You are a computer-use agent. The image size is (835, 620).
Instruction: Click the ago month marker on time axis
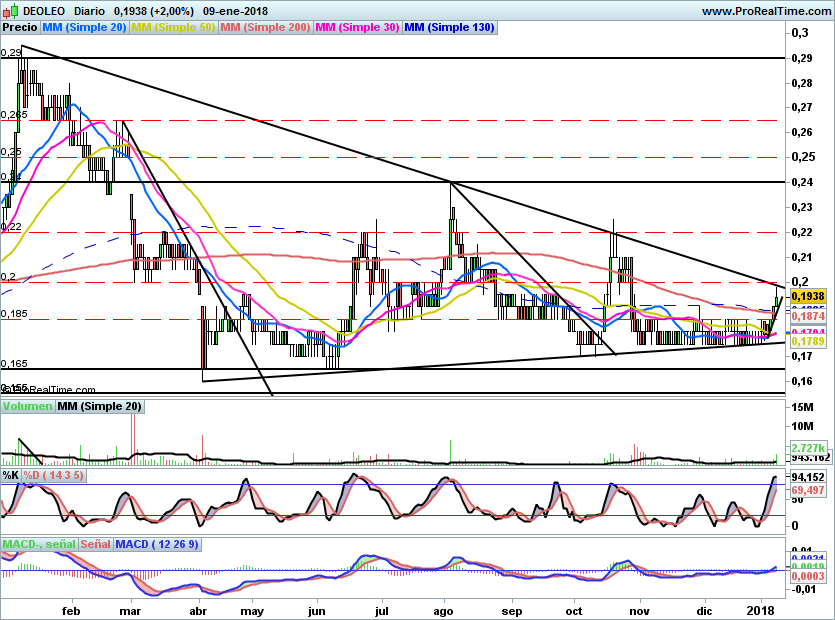445,608
